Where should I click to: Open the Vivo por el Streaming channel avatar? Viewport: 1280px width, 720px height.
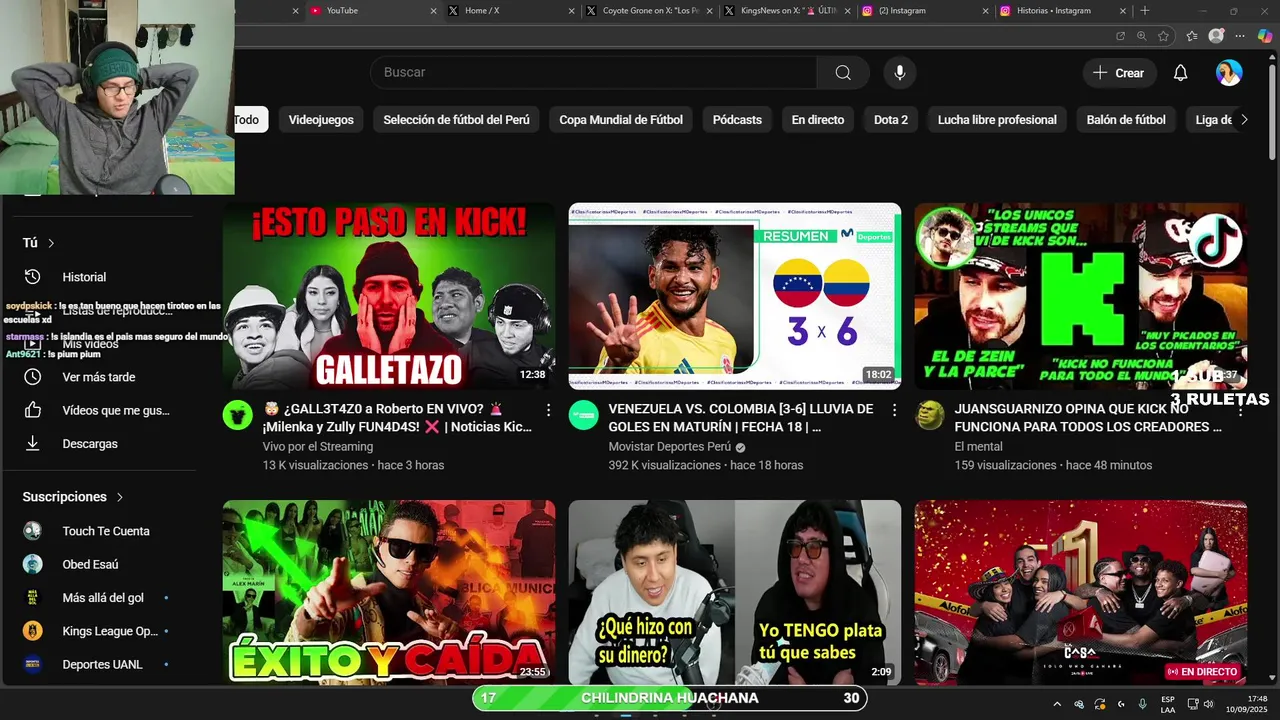[x=238, y=415]
